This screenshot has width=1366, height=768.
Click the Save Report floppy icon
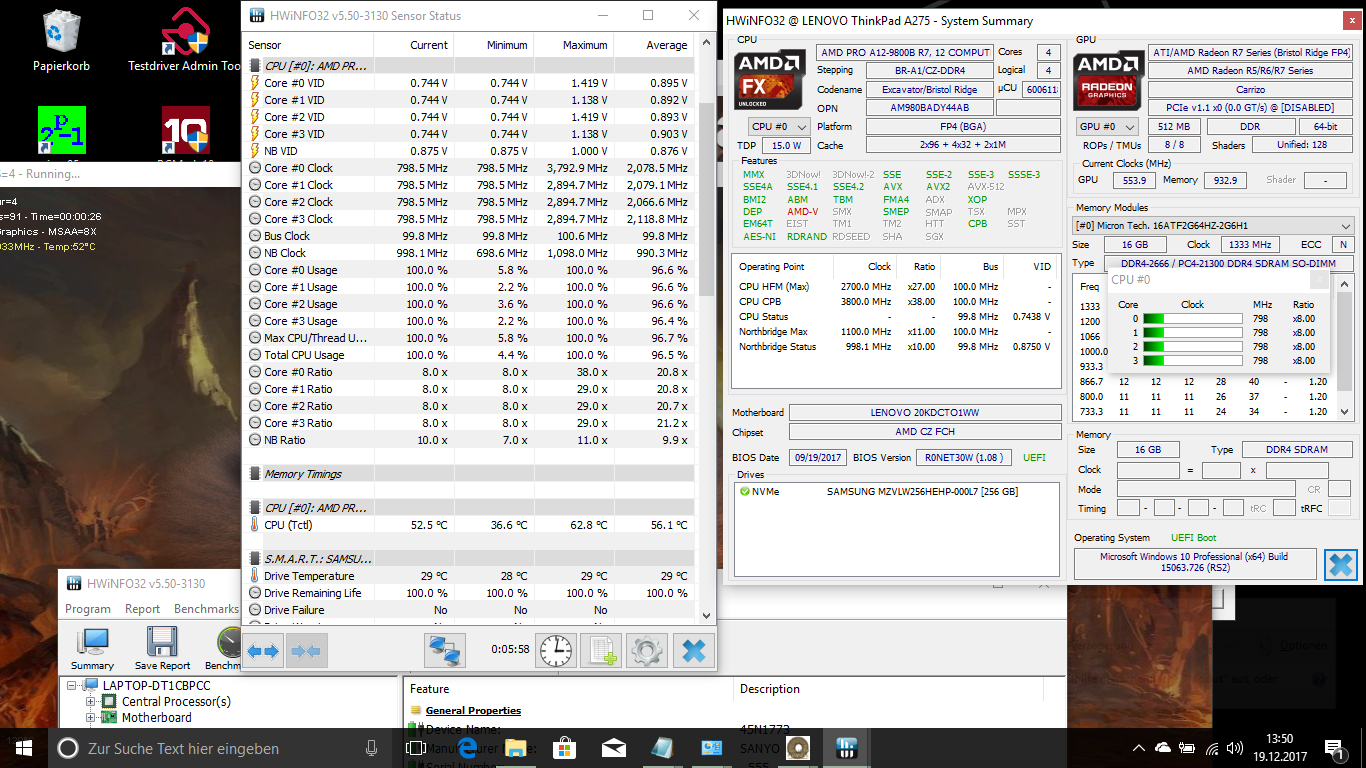point(162,648)
